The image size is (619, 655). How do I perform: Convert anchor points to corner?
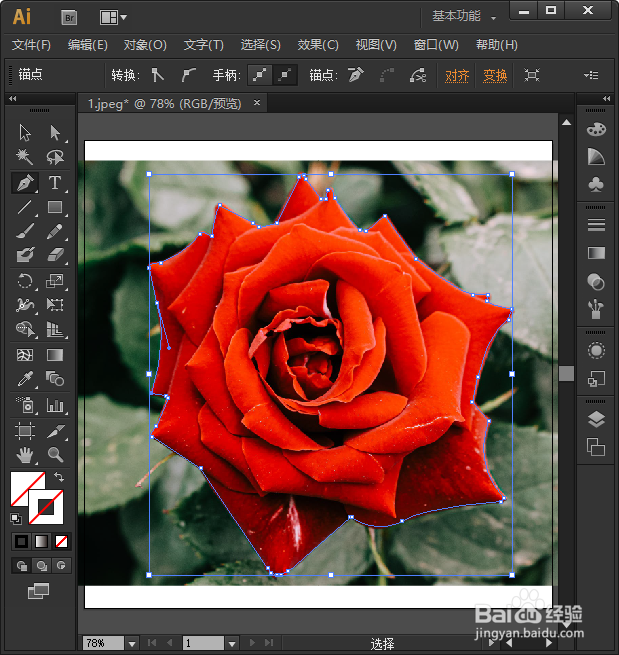click(157, 75)
